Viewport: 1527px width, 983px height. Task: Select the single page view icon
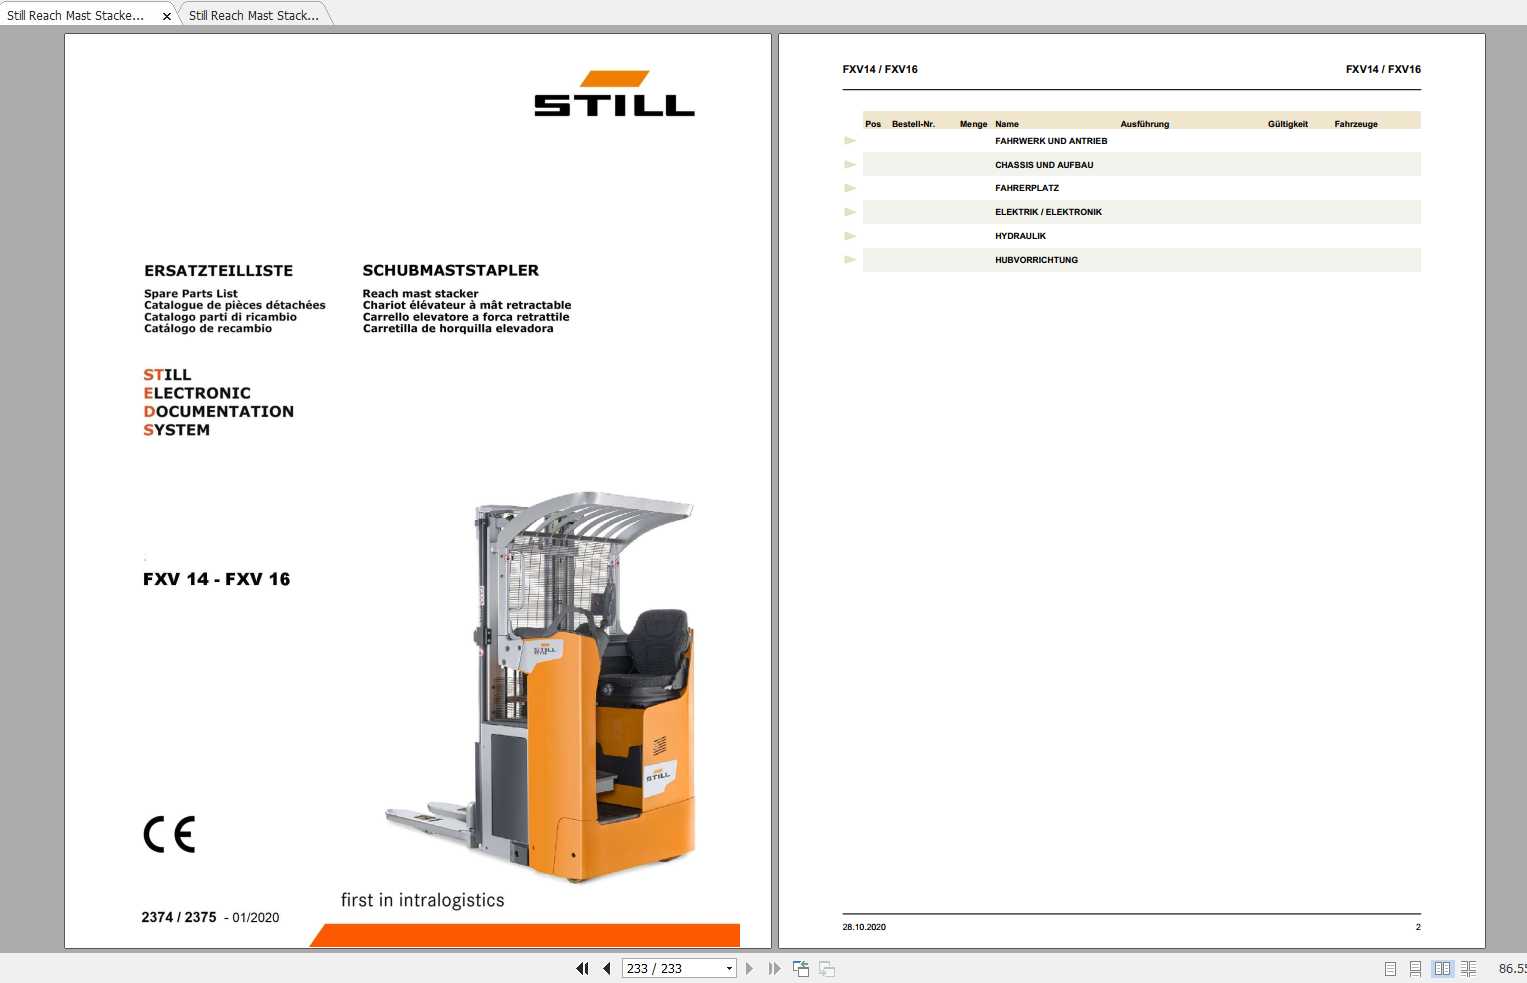pos(1389,968)
